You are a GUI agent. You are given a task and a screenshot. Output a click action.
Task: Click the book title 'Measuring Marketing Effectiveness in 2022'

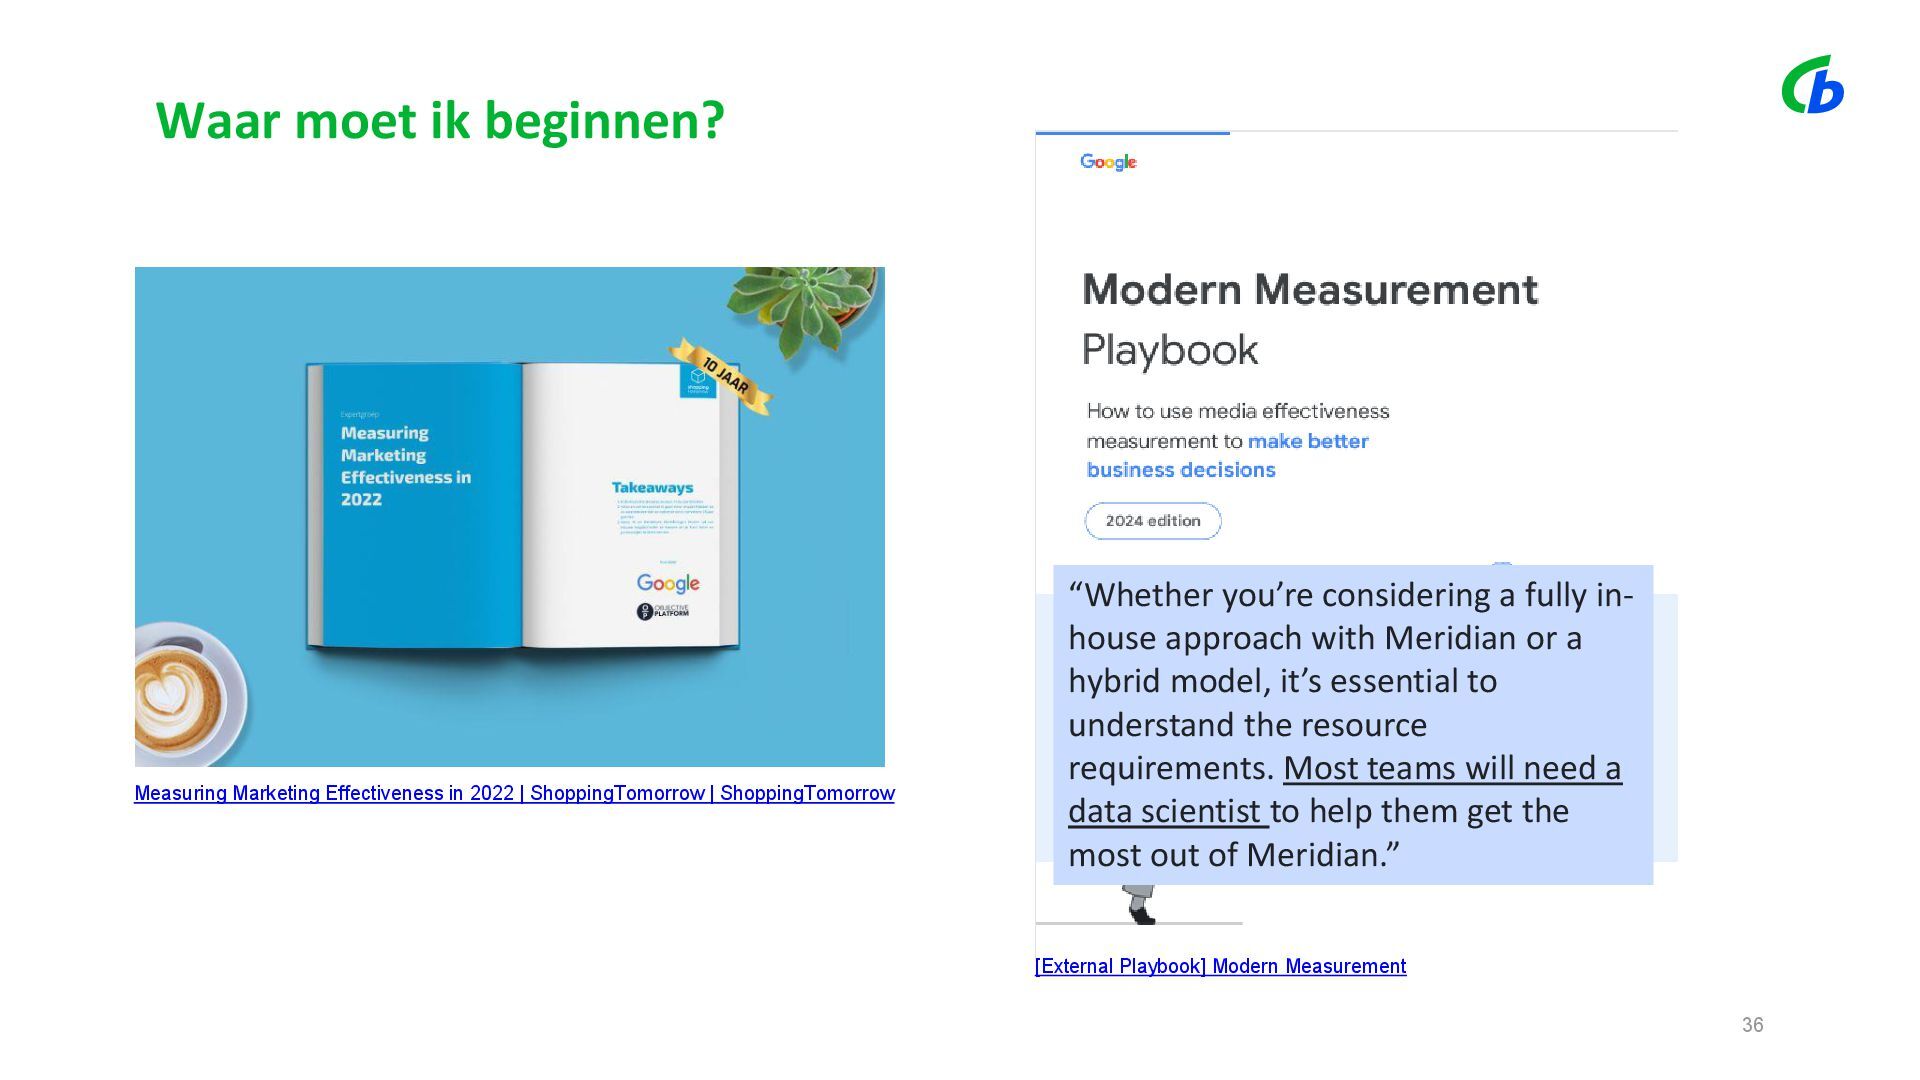click(405, 466)
